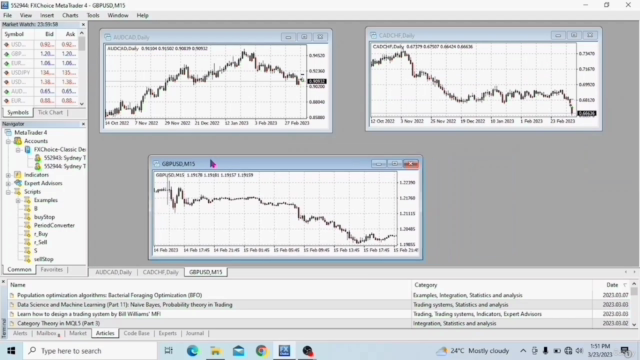The image size is (640, 360).
Task: Open the Charts menu
Action: pos(70,16)
